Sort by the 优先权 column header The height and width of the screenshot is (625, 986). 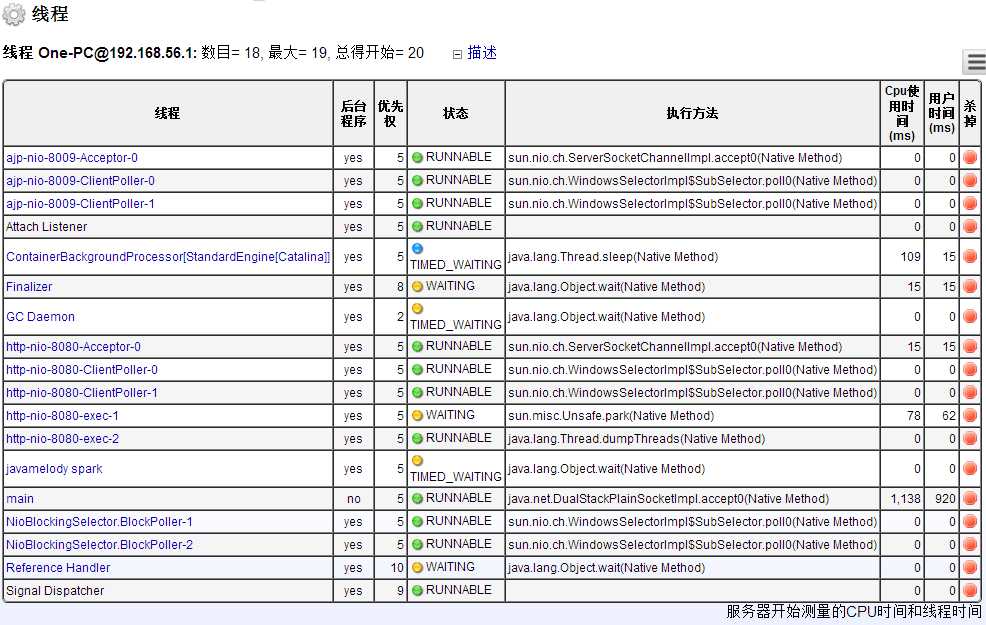390,113
